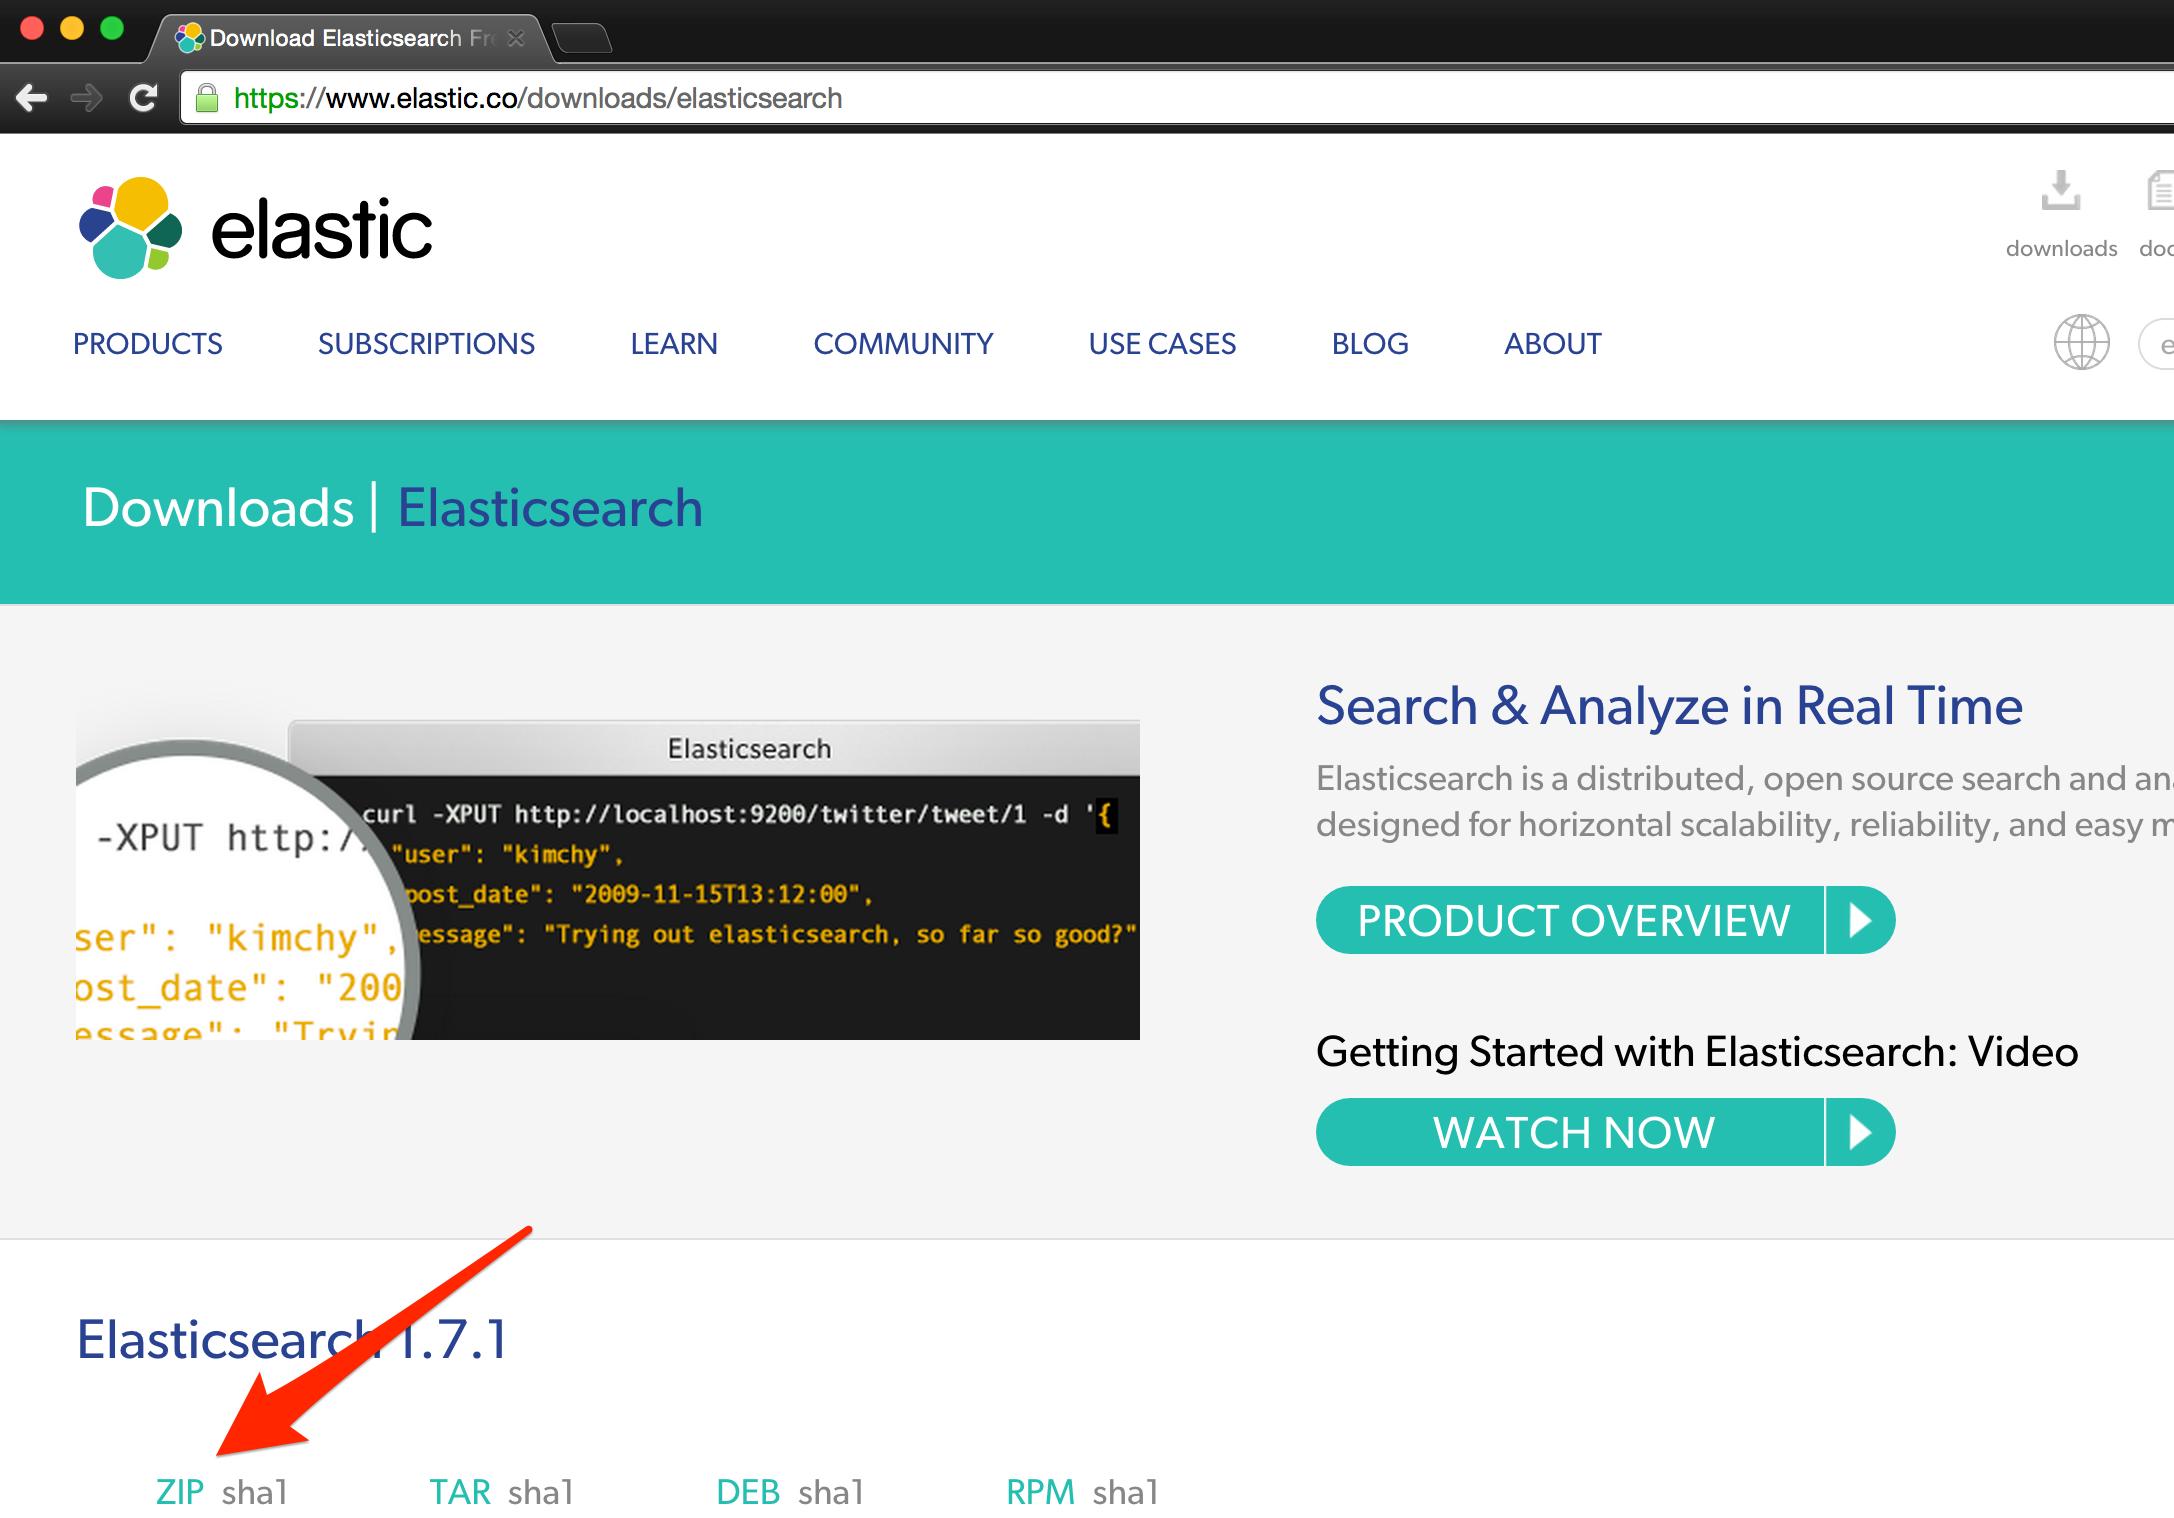
Task: Download the DEB package
Action: [748, 1492]
